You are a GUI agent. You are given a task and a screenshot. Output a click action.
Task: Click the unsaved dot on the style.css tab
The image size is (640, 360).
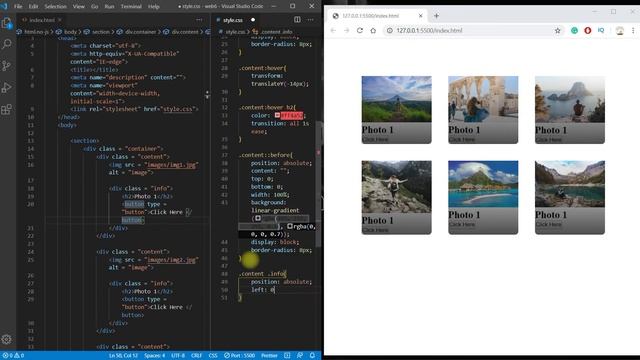[x=253, y=20]
